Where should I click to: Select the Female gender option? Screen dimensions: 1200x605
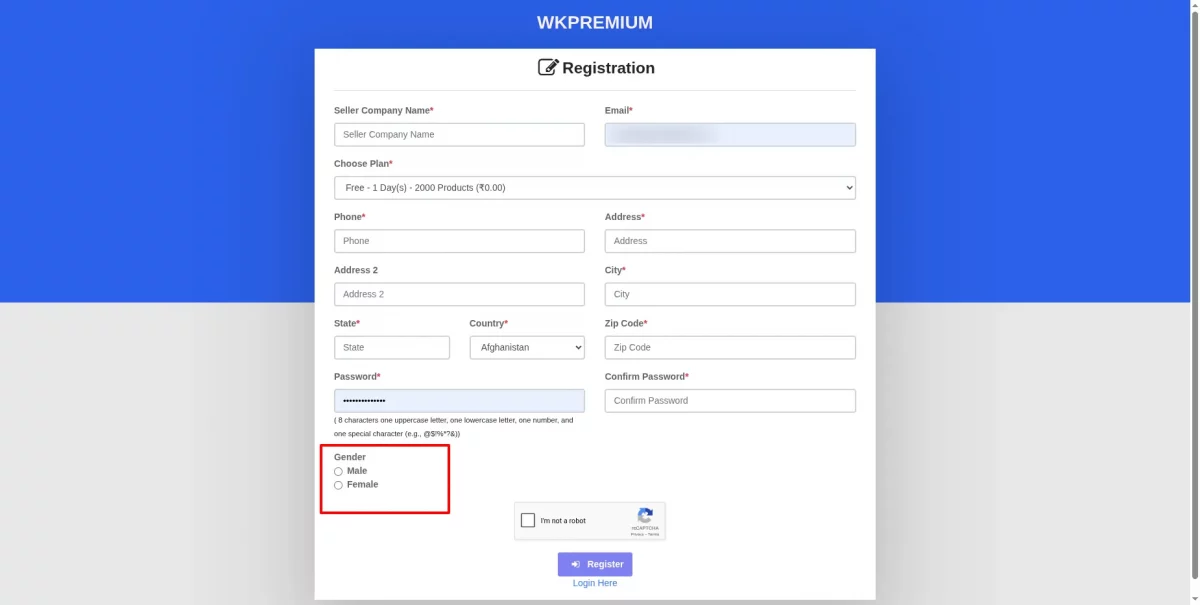(338, 485)
